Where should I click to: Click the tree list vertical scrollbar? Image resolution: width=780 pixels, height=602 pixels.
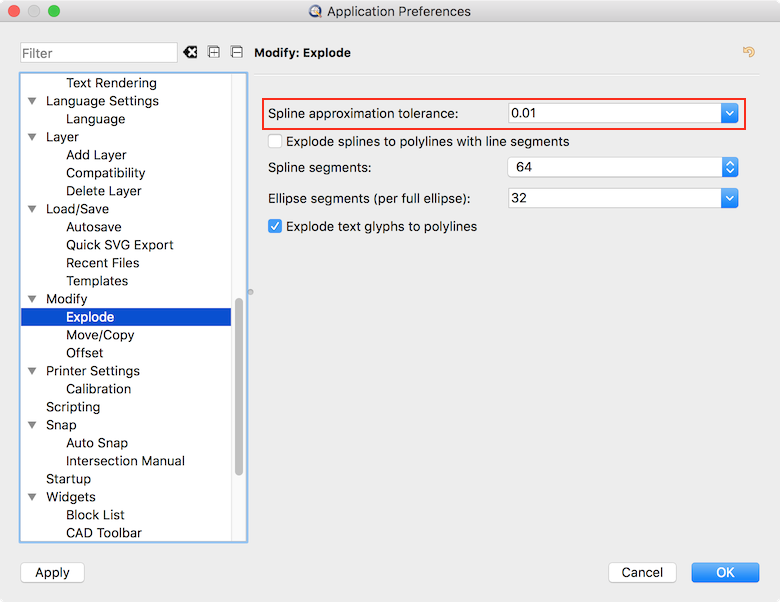click(239, 387)
